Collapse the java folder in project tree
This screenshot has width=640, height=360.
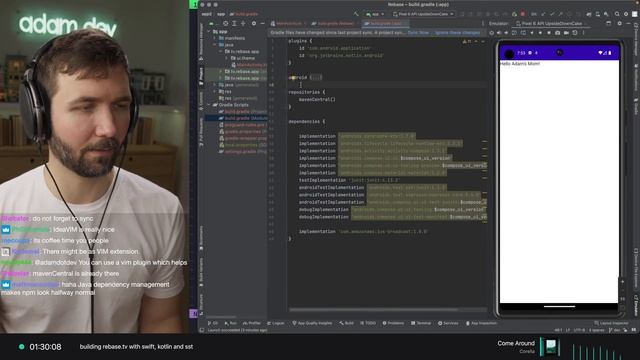[x=215, y=44]
